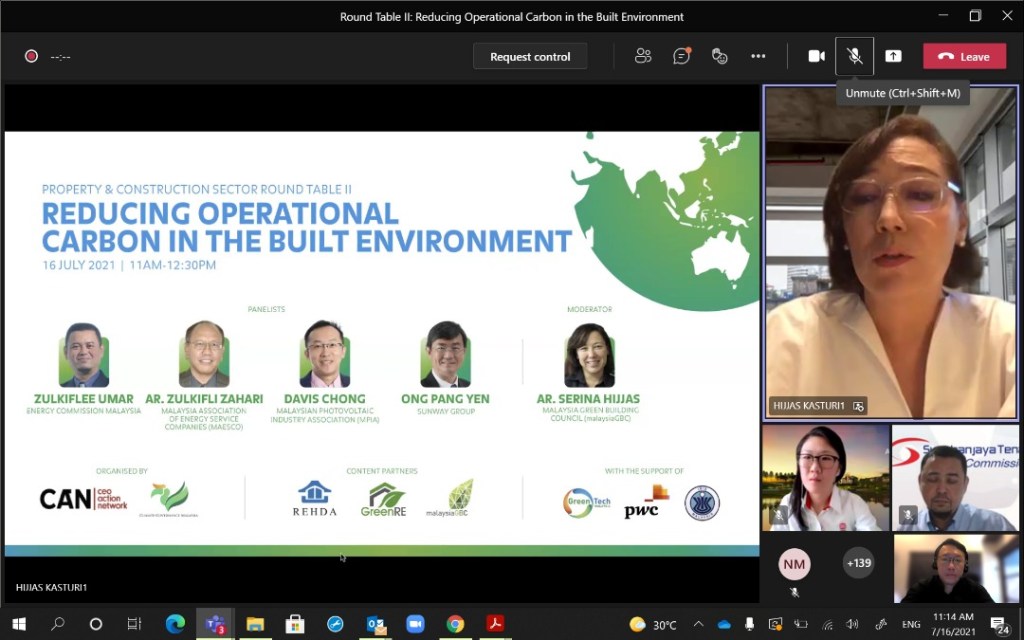Open the More actions ellipsis menu
Screen dimensions: 1024x640
758,56
